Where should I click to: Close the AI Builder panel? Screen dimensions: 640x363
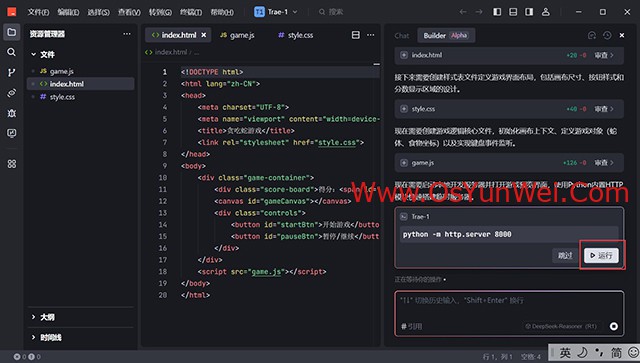click(x=622, y=36)
